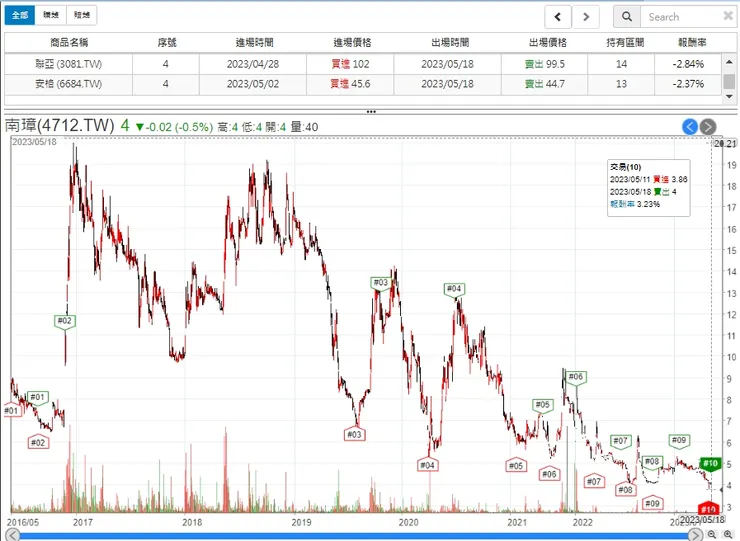Click the 交易(10) tooltip title
Image resolution: width=740 pixels, height=541 pixels.
click(625, 167)
